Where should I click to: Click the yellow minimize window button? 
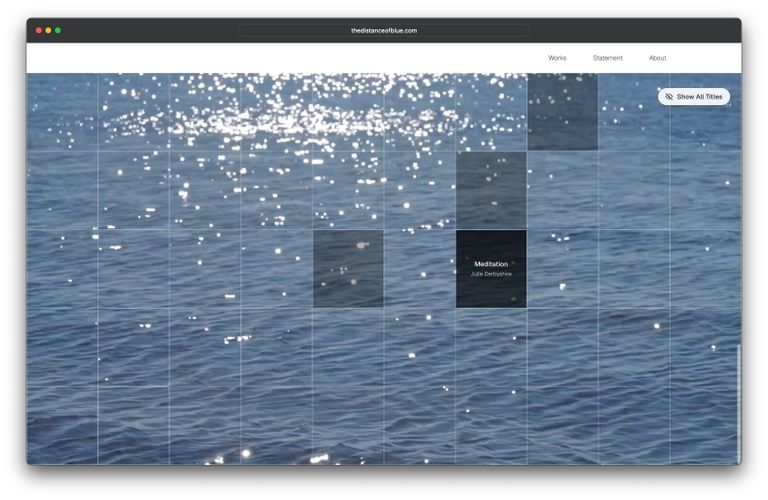click(48, 30)
